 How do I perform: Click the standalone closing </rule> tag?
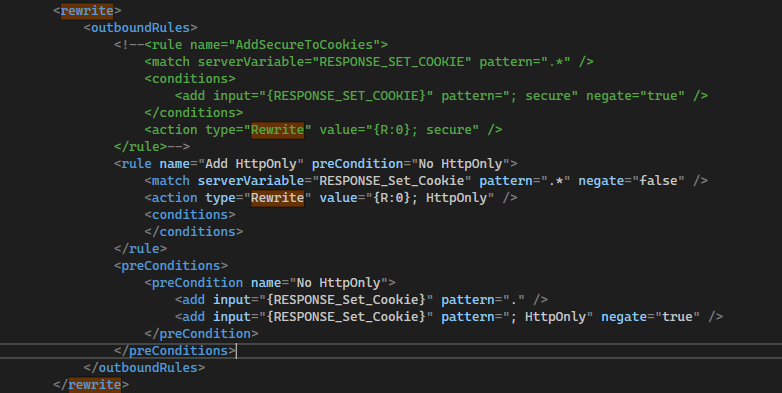pyautogui.click(x=141, y=248)
